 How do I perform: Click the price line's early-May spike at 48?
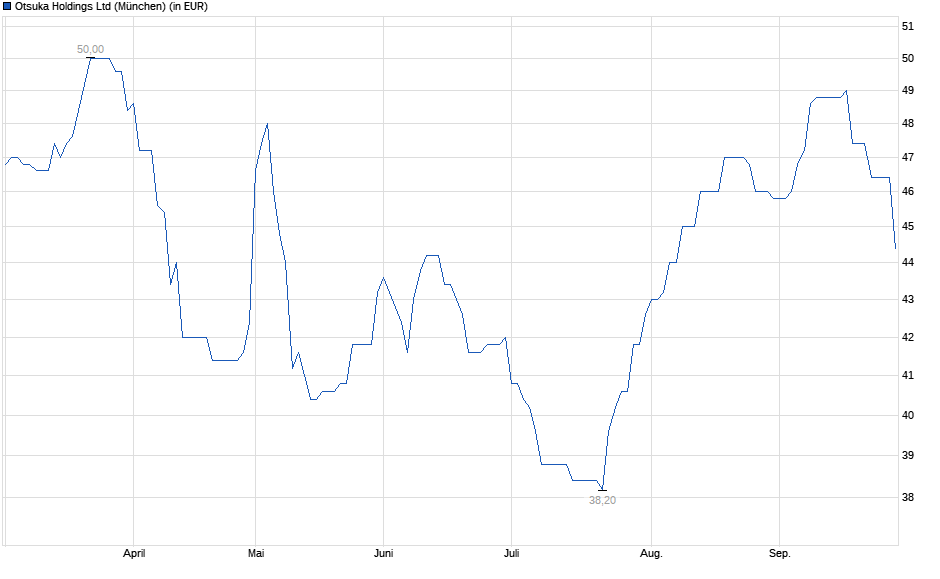(x=267, y=124)
